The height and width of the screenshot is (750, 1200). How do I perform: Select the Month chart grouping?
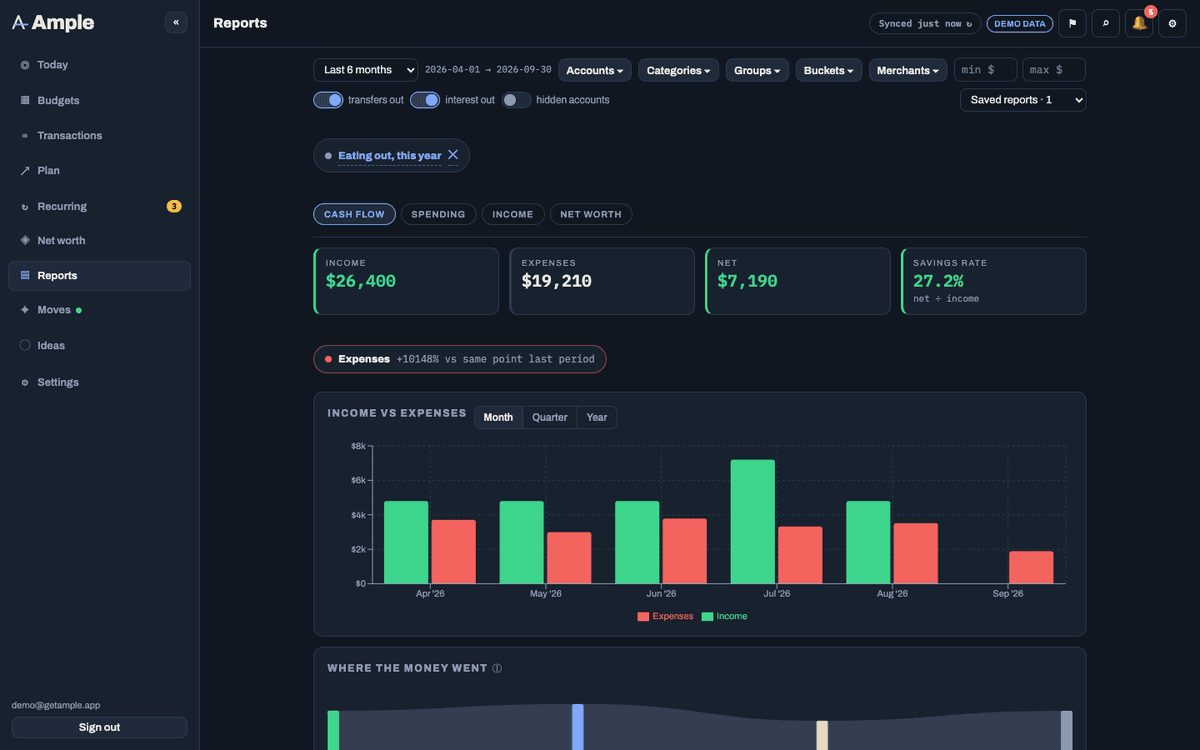coord(498,417)
